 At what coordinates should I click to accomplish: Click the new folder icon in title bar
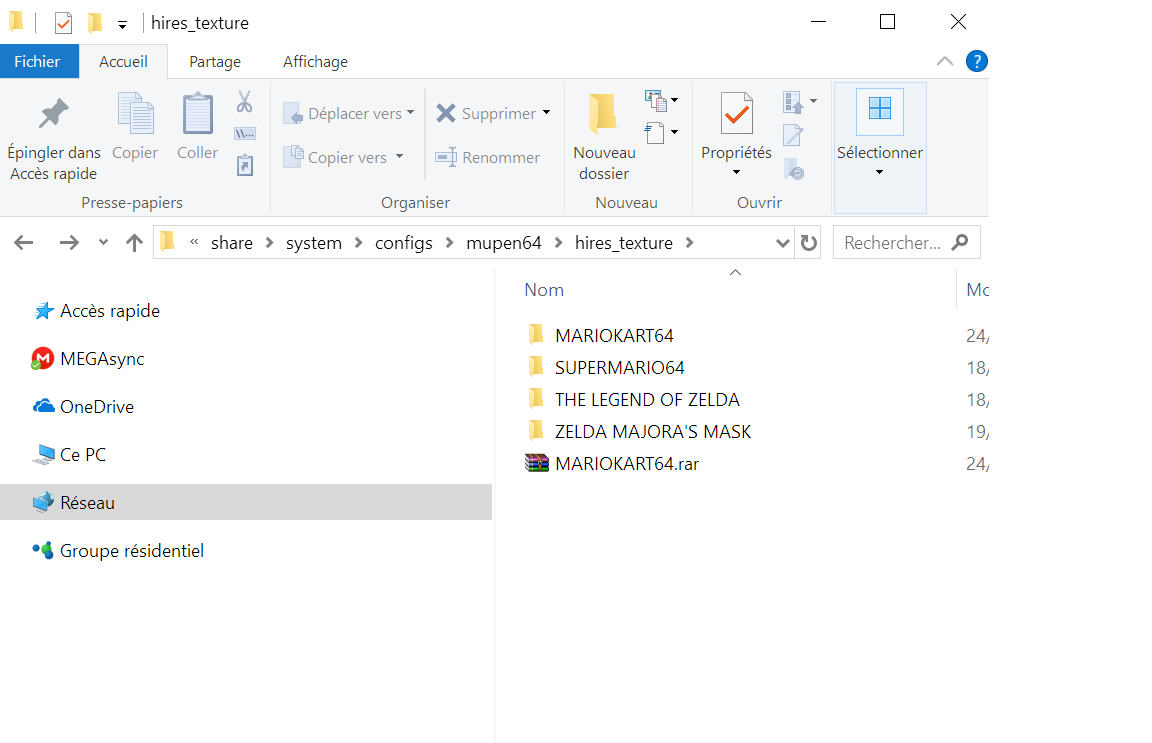95,23
